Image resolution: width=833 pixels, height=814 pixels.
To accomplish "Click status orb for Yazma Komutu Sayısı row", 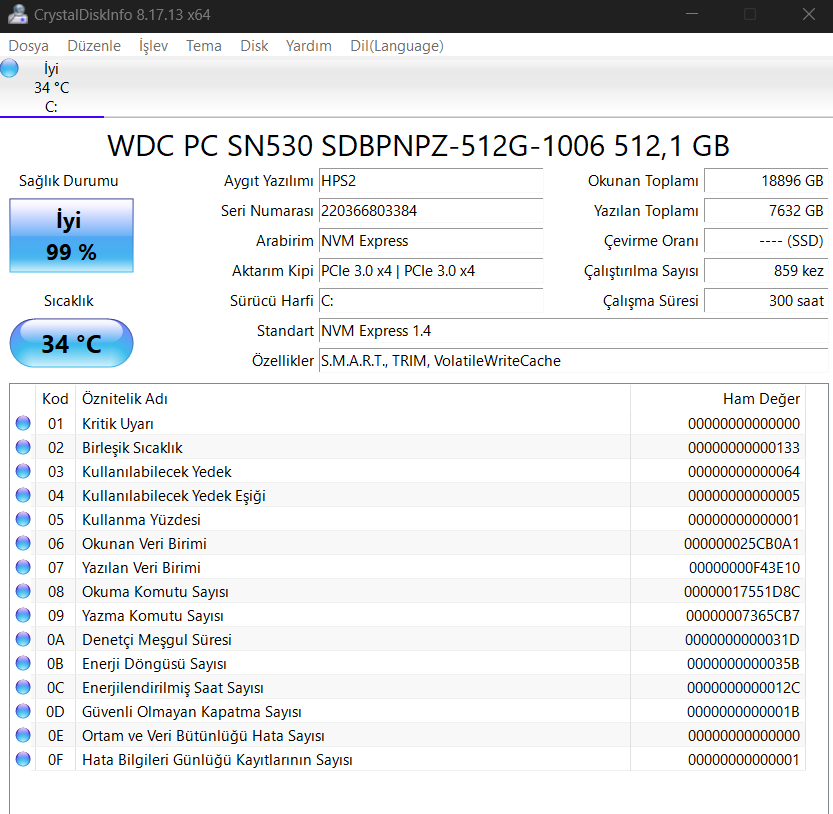I will coord(23,615).
